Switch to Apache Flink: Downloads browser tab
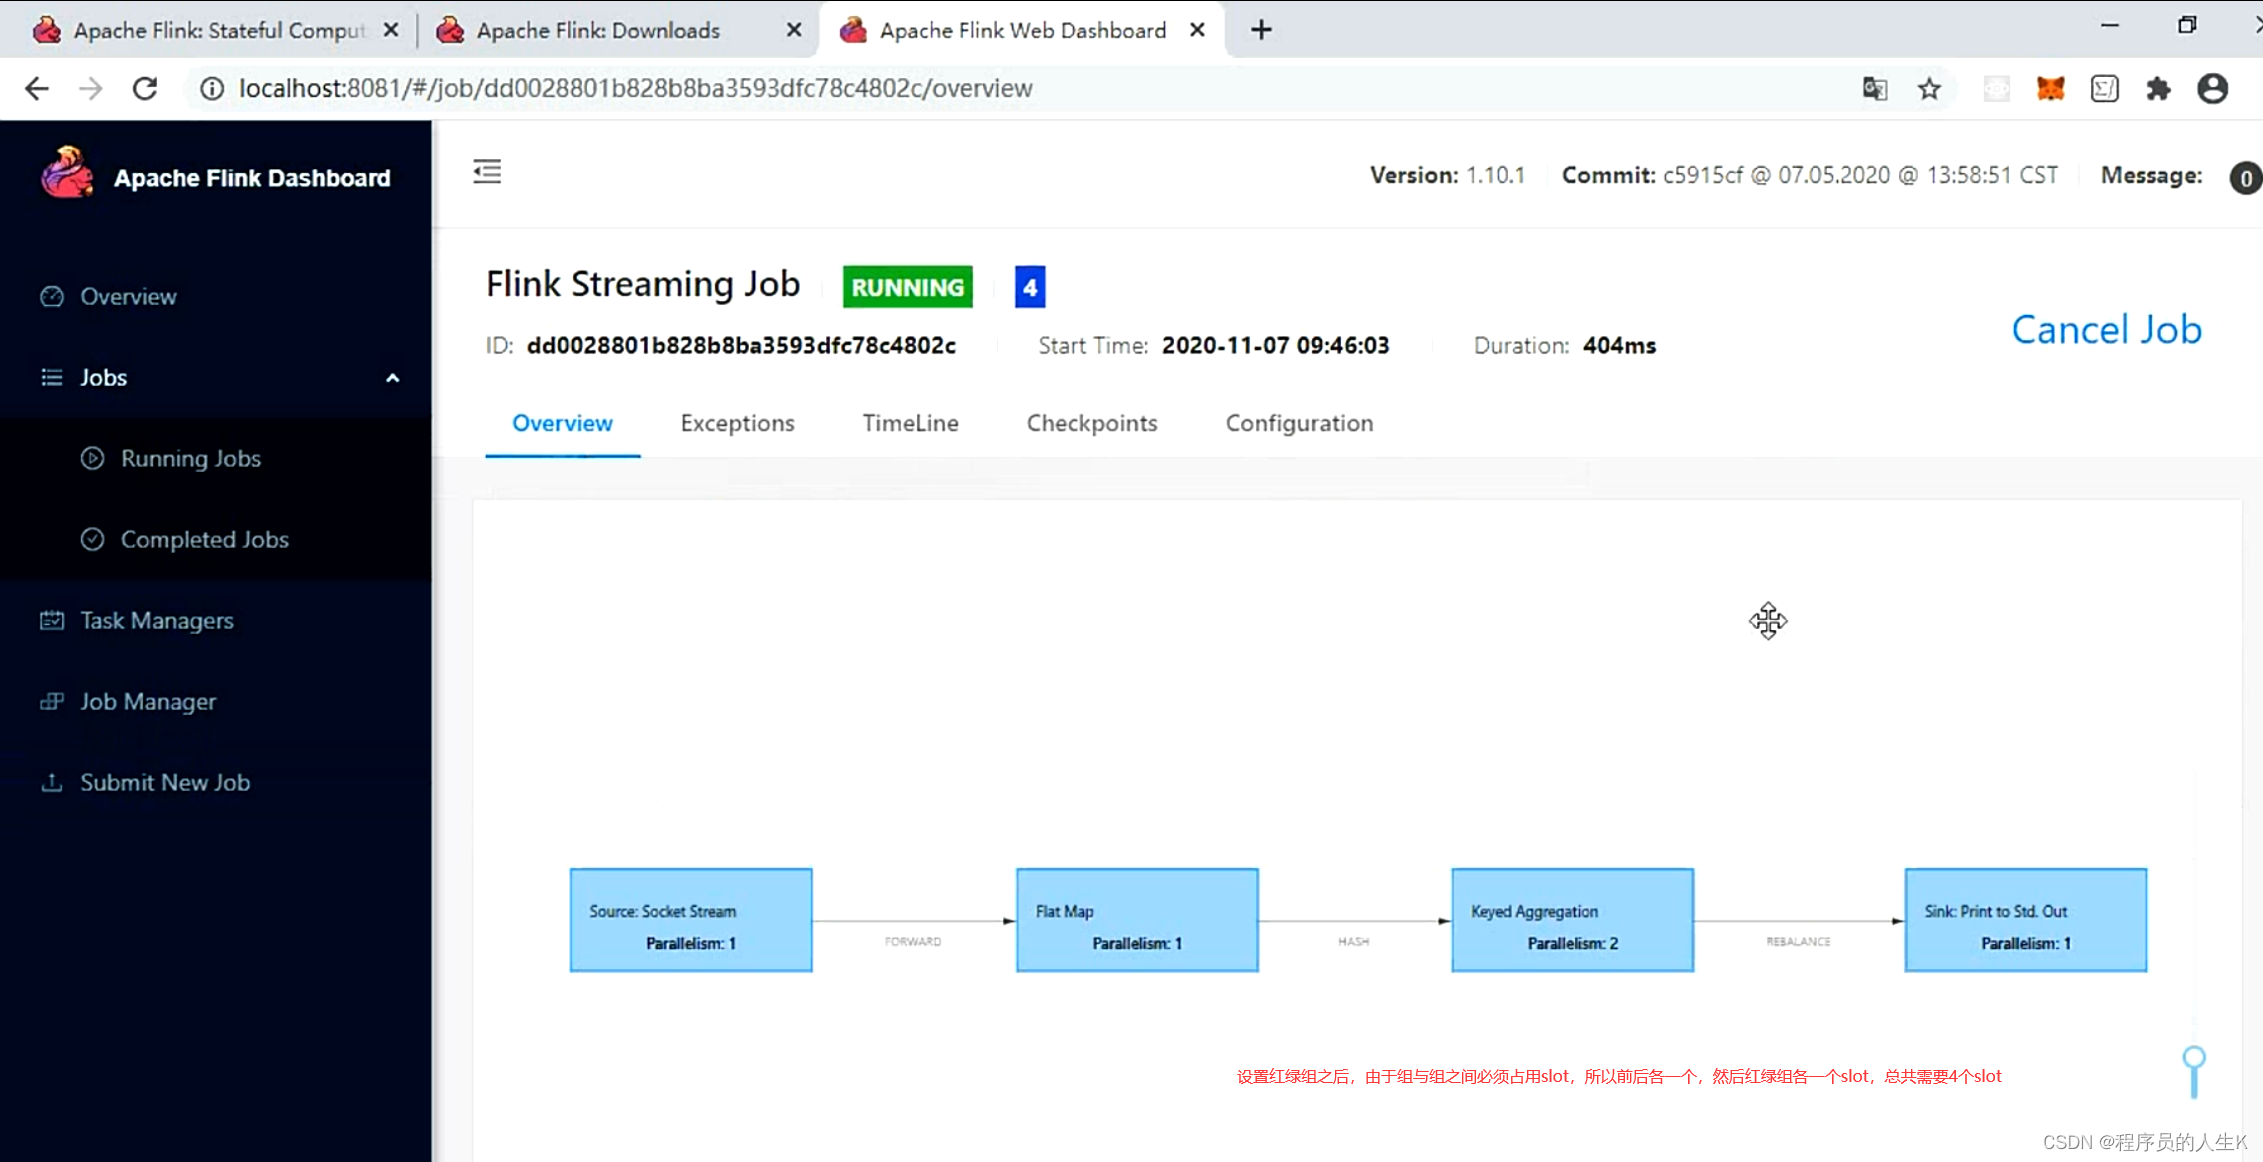Screen dimensions: 2263x1162 598,30
